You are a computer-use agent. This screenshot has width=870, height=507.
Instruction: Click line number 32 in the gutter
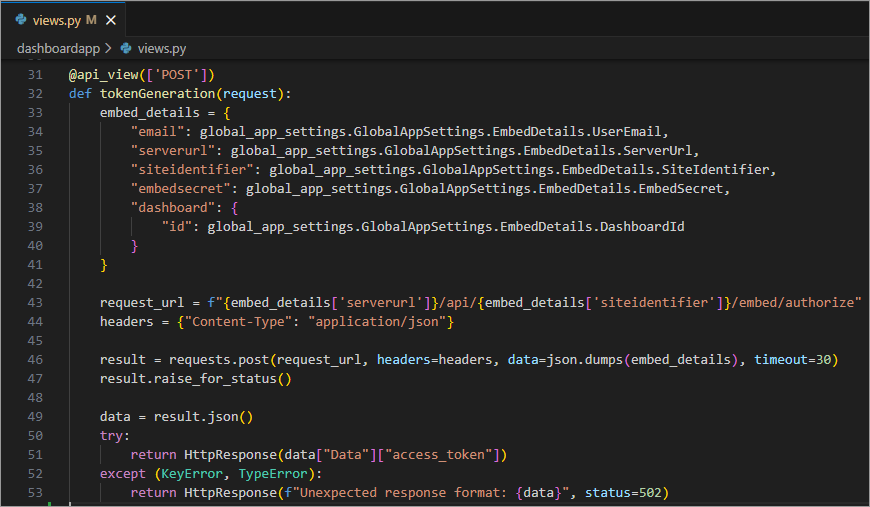(x=35, y=94)
